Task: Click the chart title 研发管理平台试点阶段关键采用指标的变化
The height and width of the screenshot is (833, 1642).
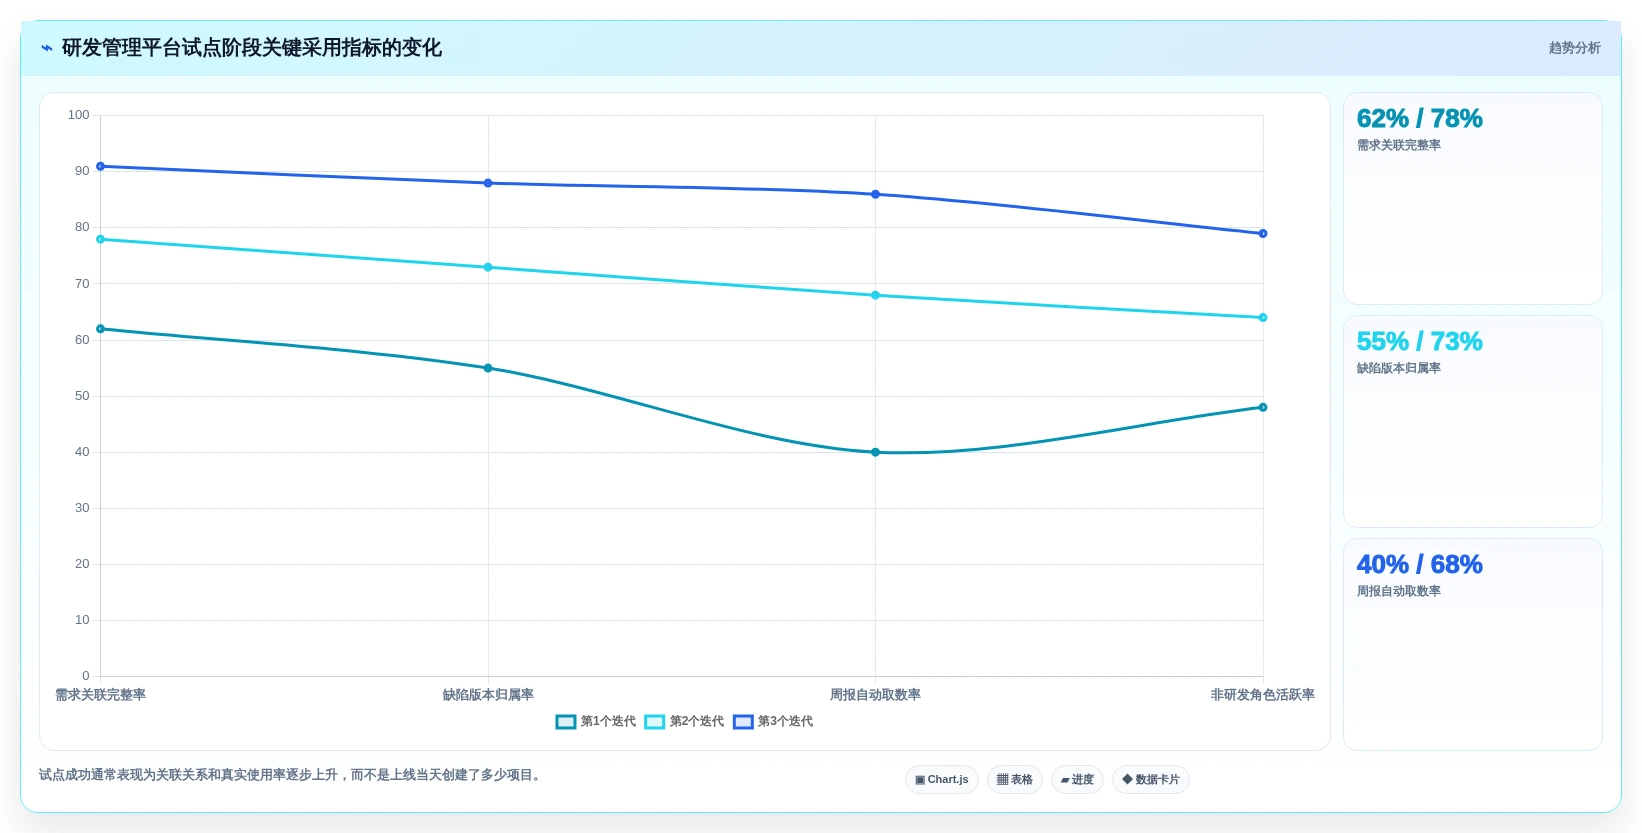Action: (x=251, y=48)
